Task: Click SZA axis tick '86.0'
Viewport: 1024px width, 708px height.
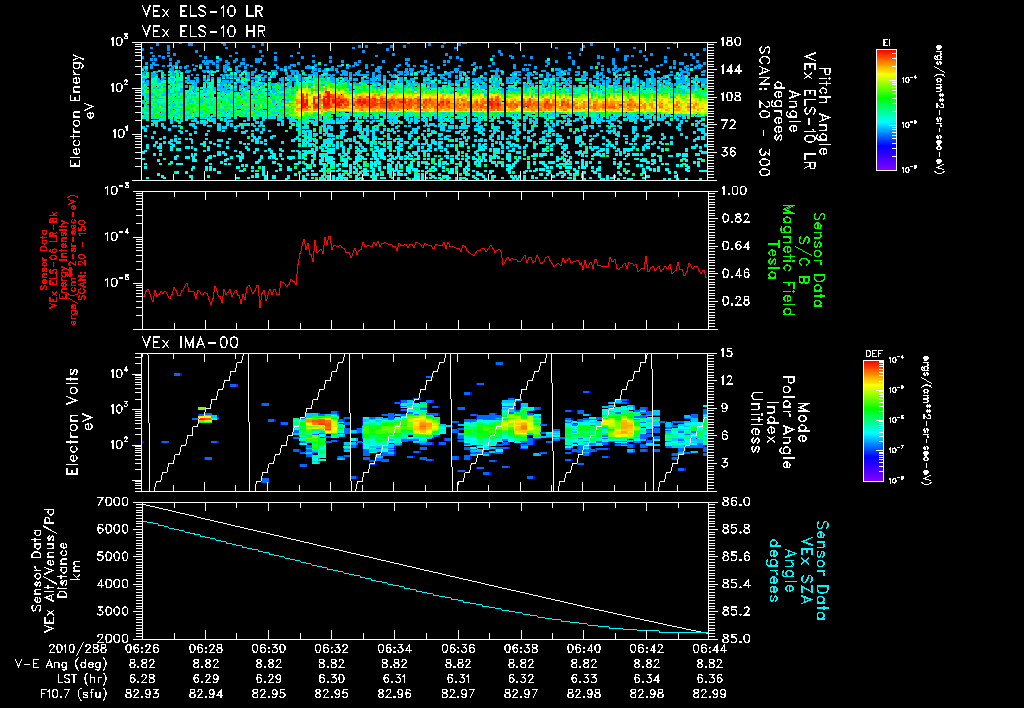Action: (x=736, y=502)
